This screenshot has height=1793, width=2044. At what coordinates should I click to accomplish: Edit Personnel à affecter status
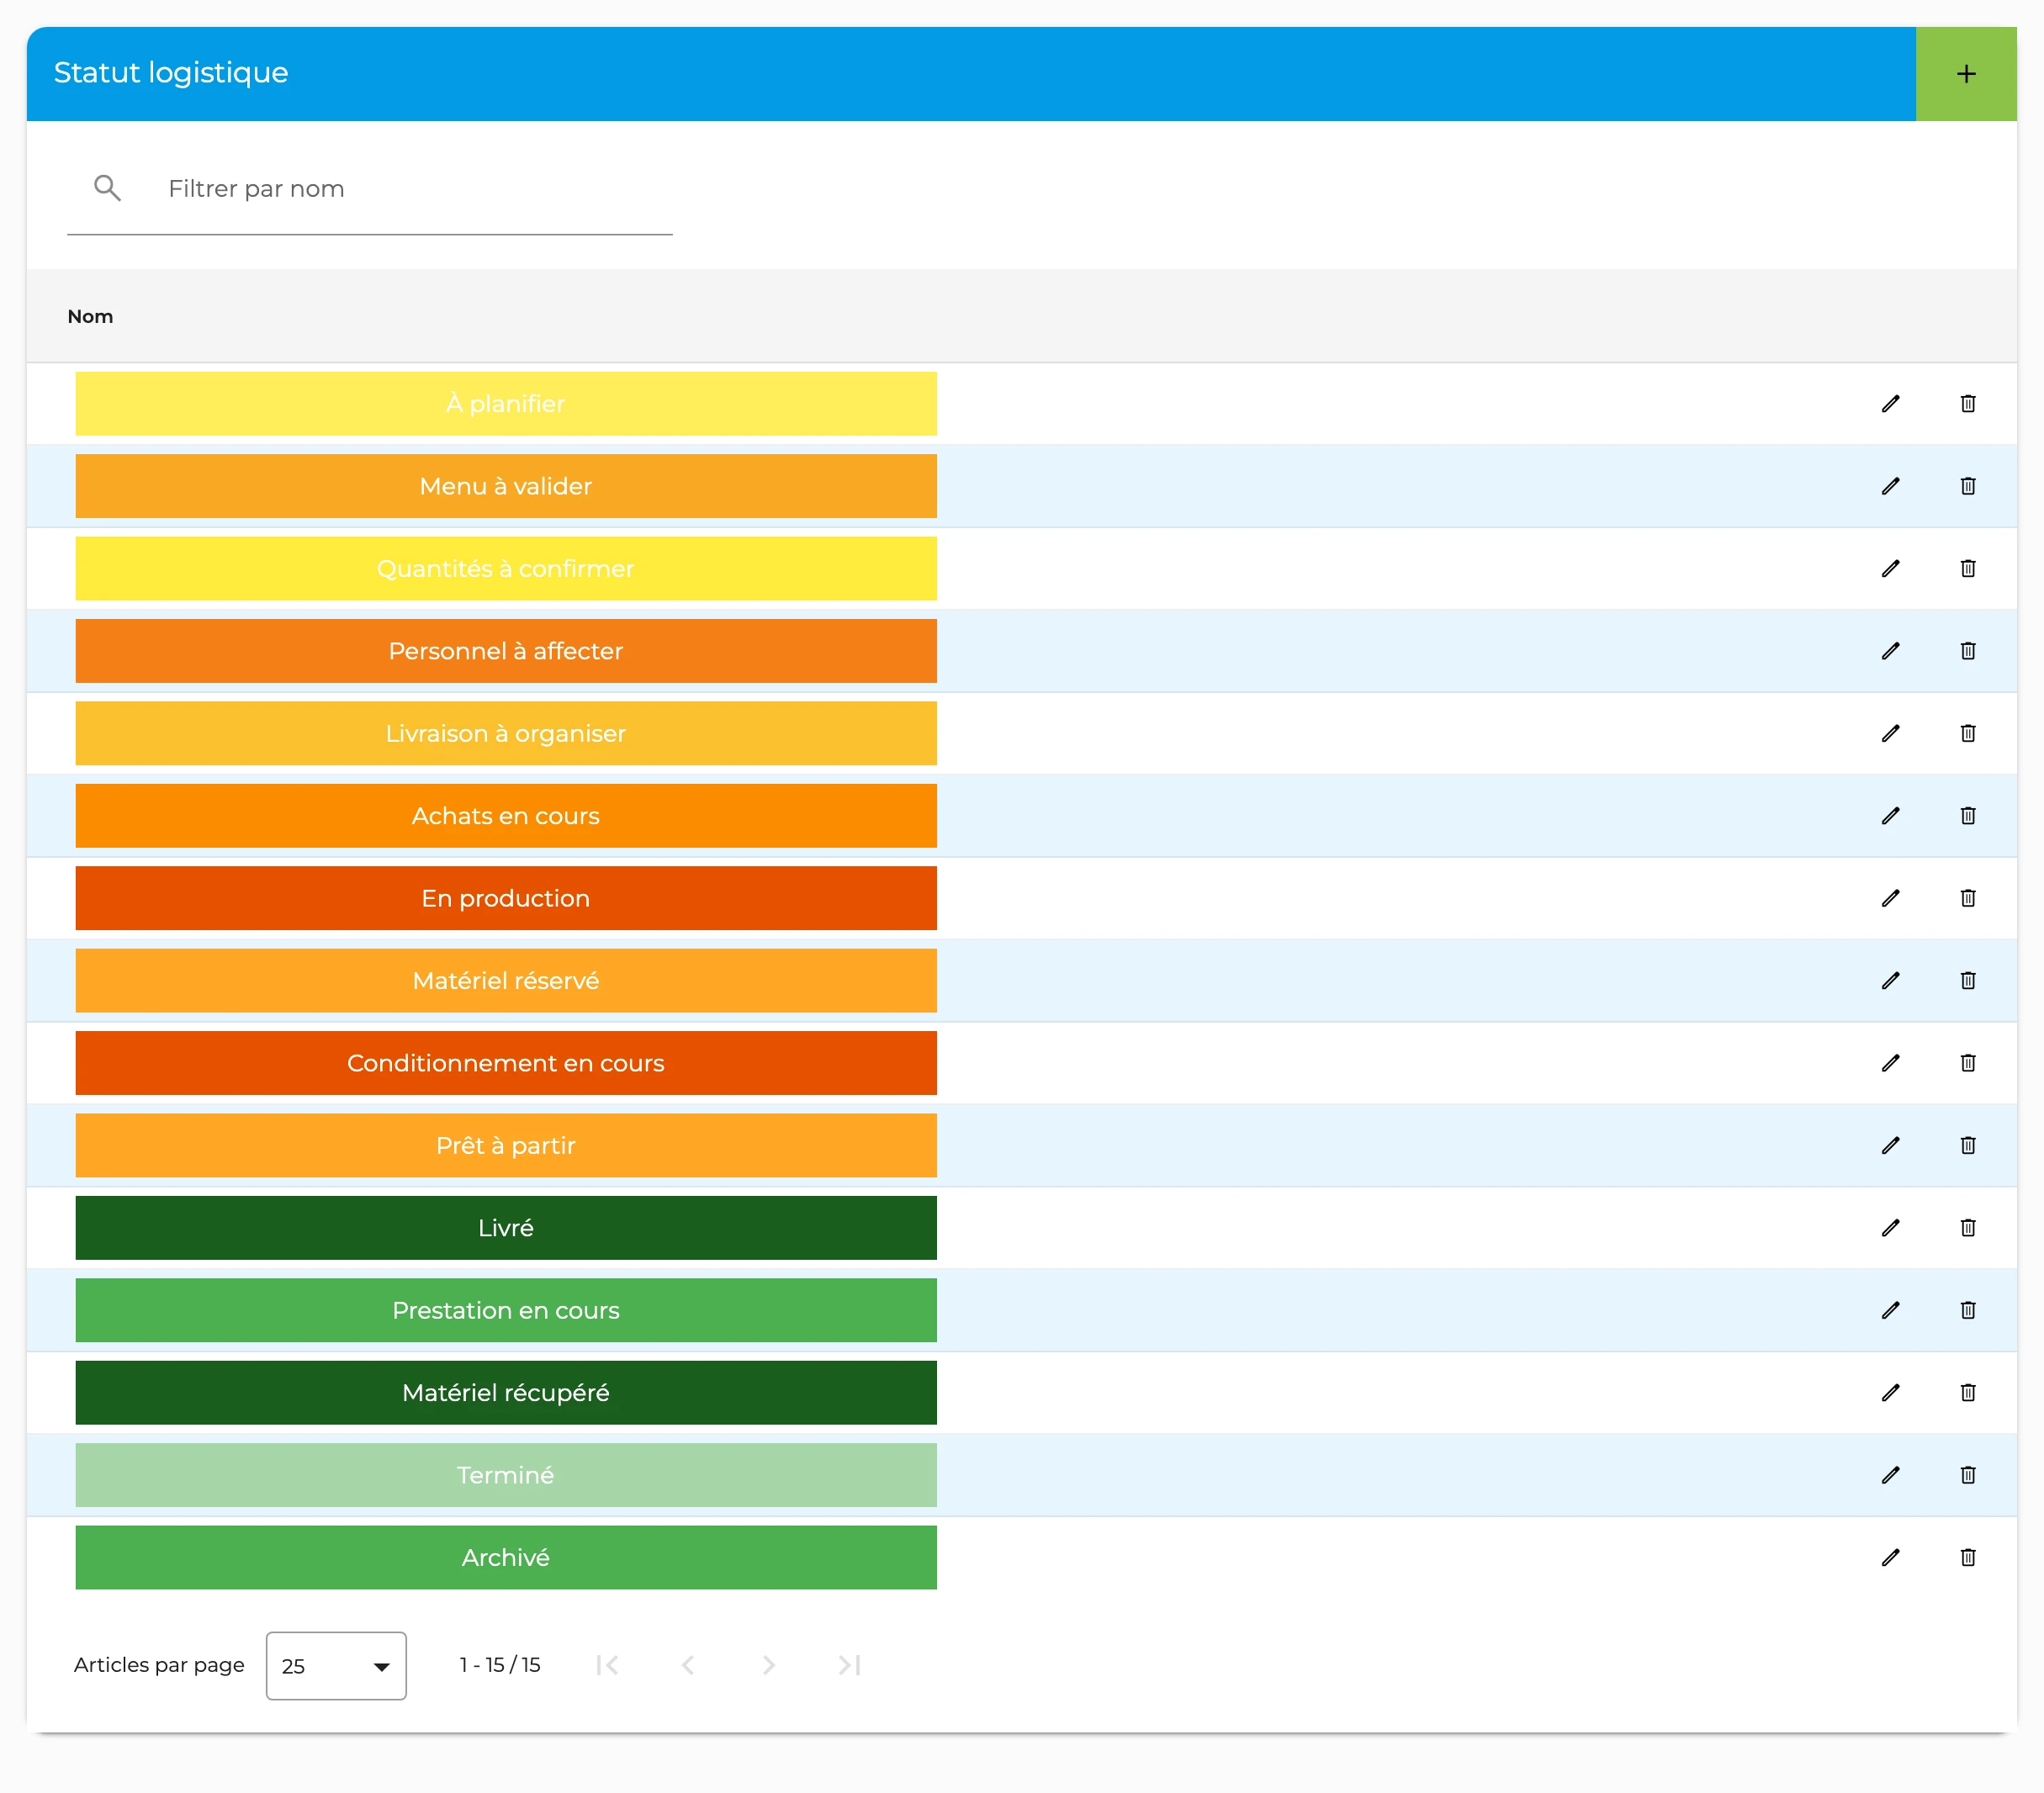tap(1890, 651)
